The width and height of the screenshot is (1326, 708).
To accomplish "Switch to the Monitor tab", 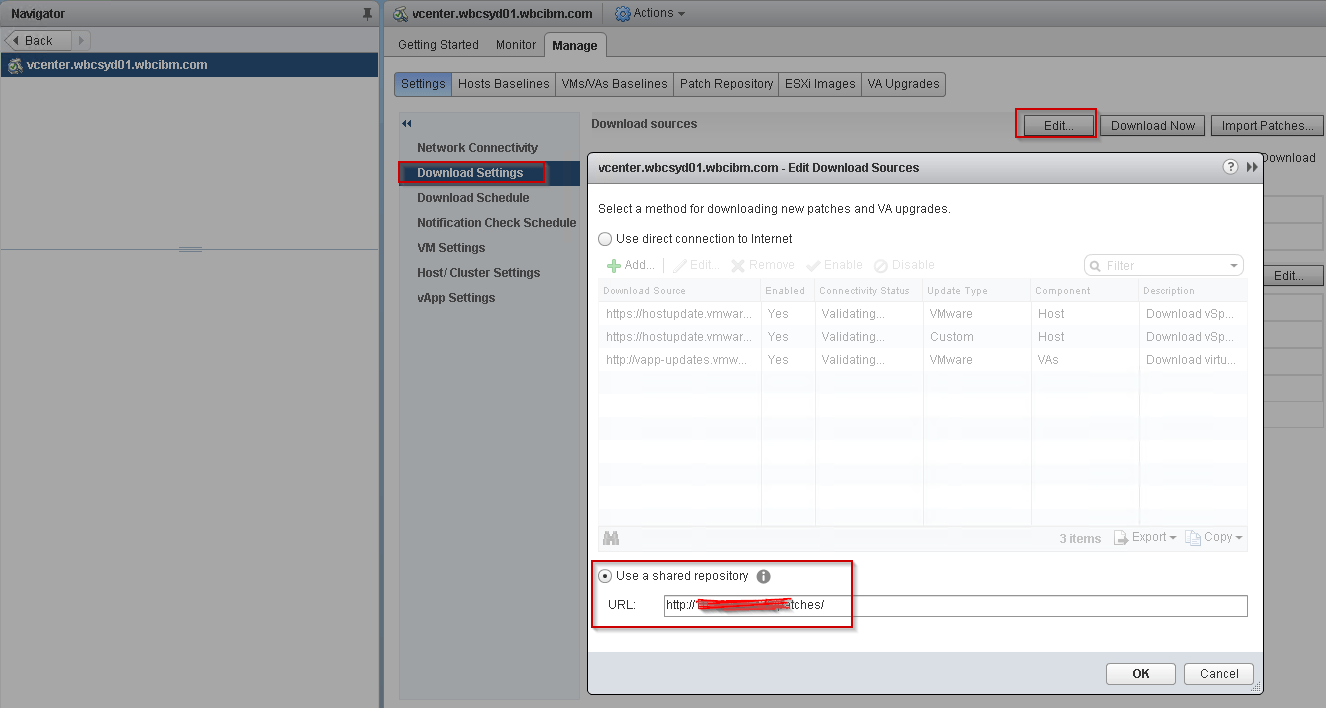I will pyautogui.click(x=516, y=45).
